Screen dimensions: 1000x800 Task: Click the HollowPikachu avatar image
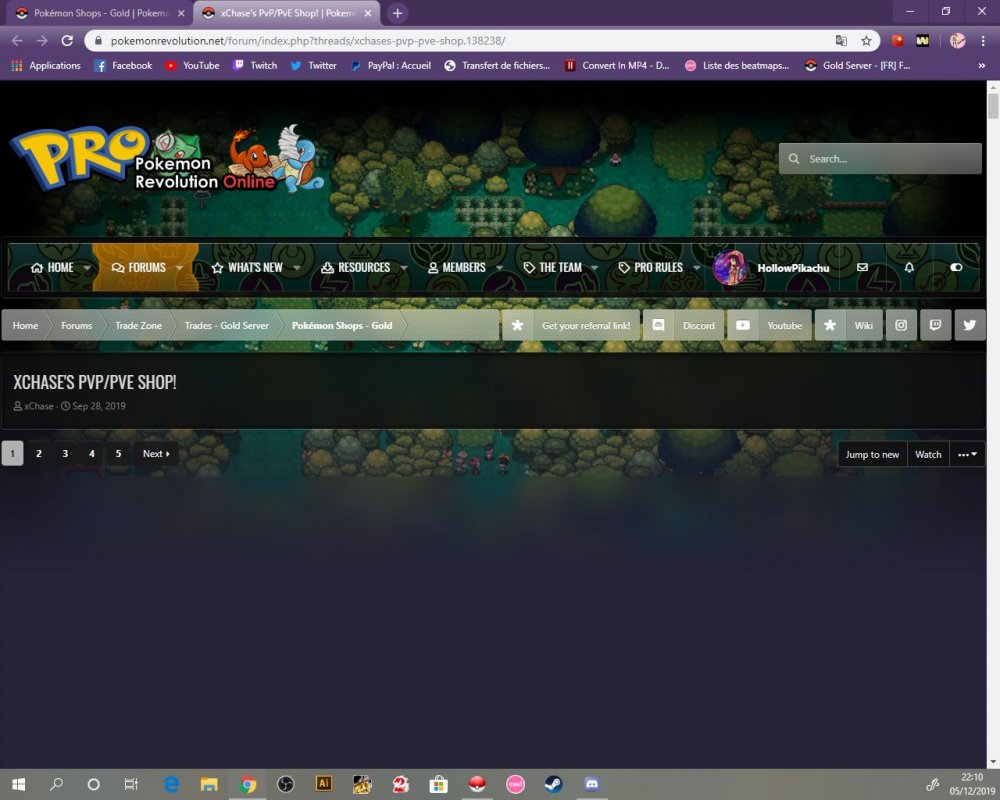(730, 267)
